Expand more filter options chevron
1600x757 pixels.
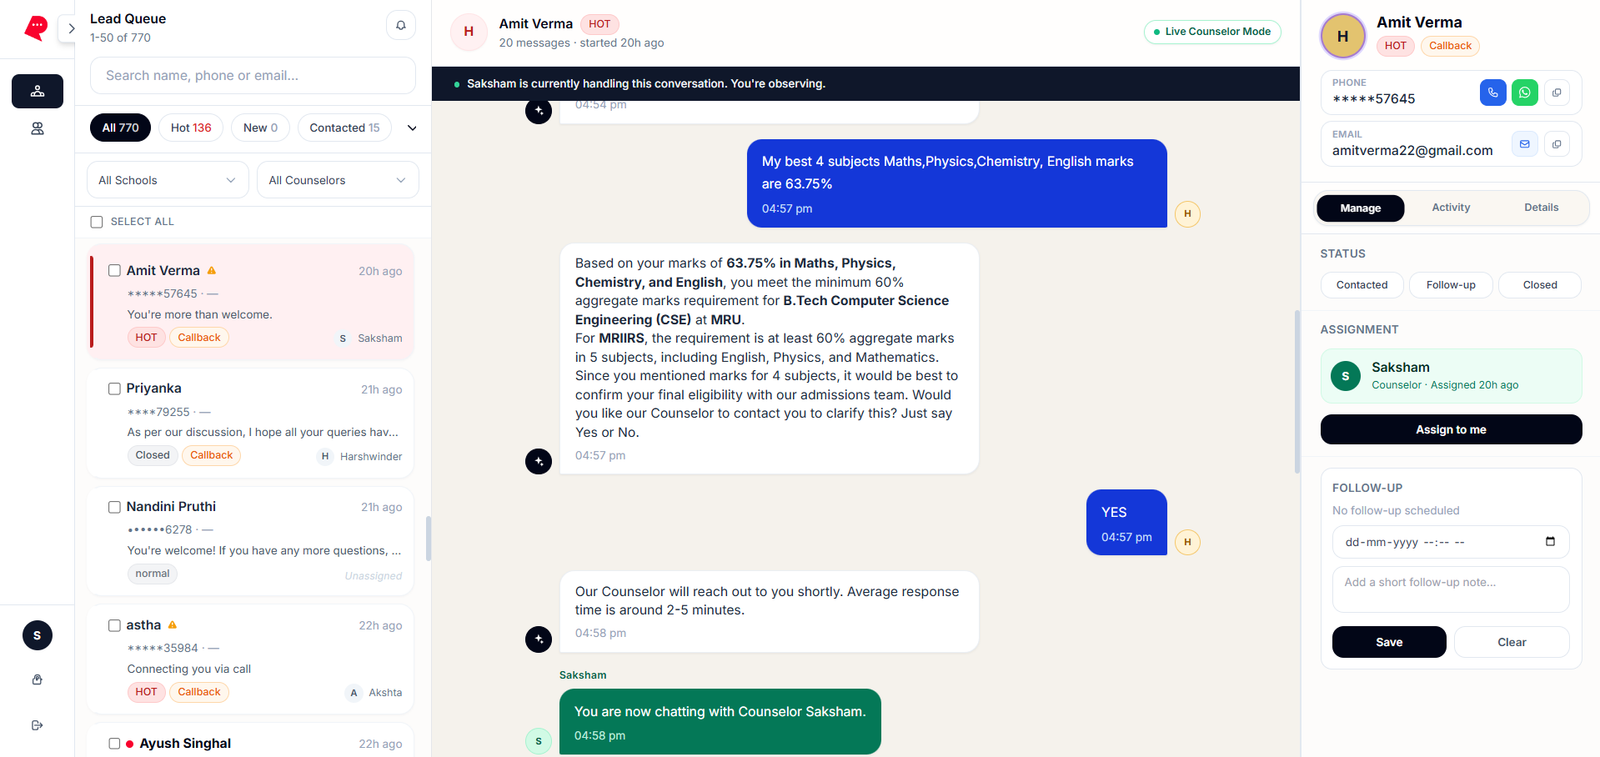tap(412, 128)
